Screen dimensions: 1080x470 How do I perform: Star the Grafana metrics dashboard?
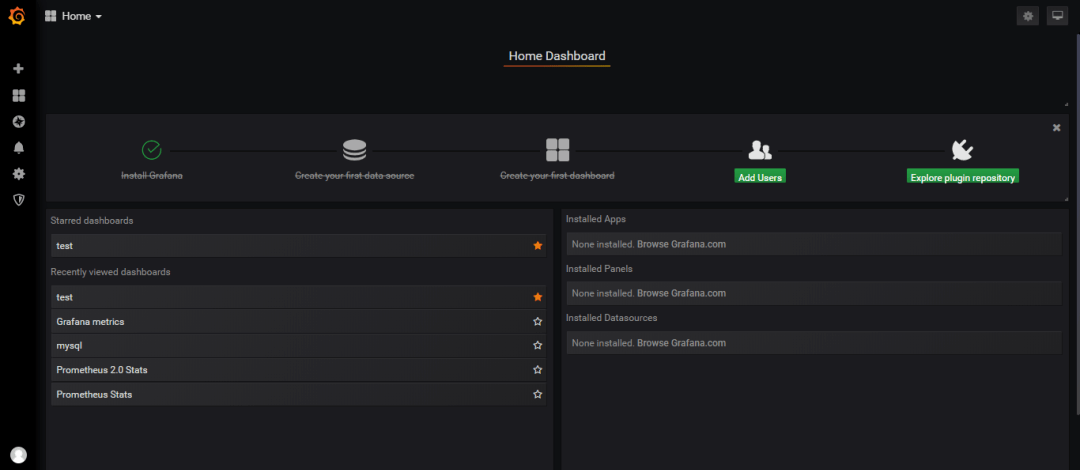(x=538, y=322)
